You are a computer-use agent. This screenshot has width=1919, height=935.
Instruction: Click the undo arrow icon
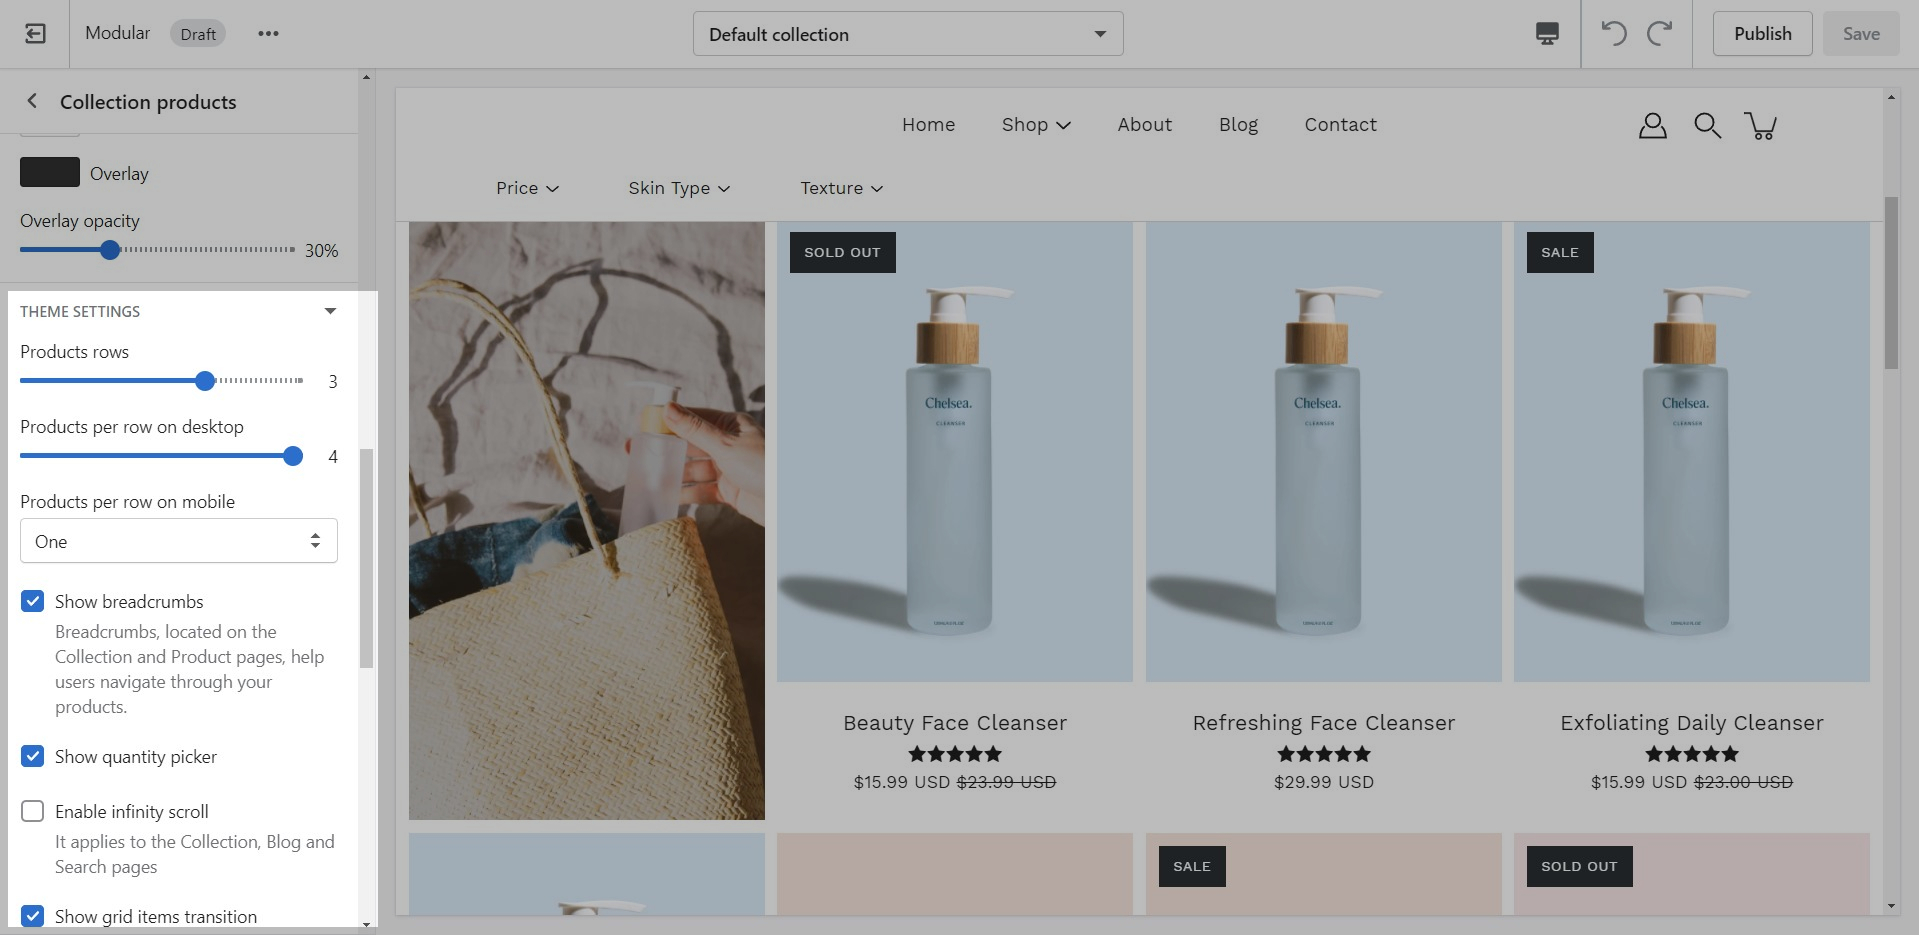point(1613,34)
